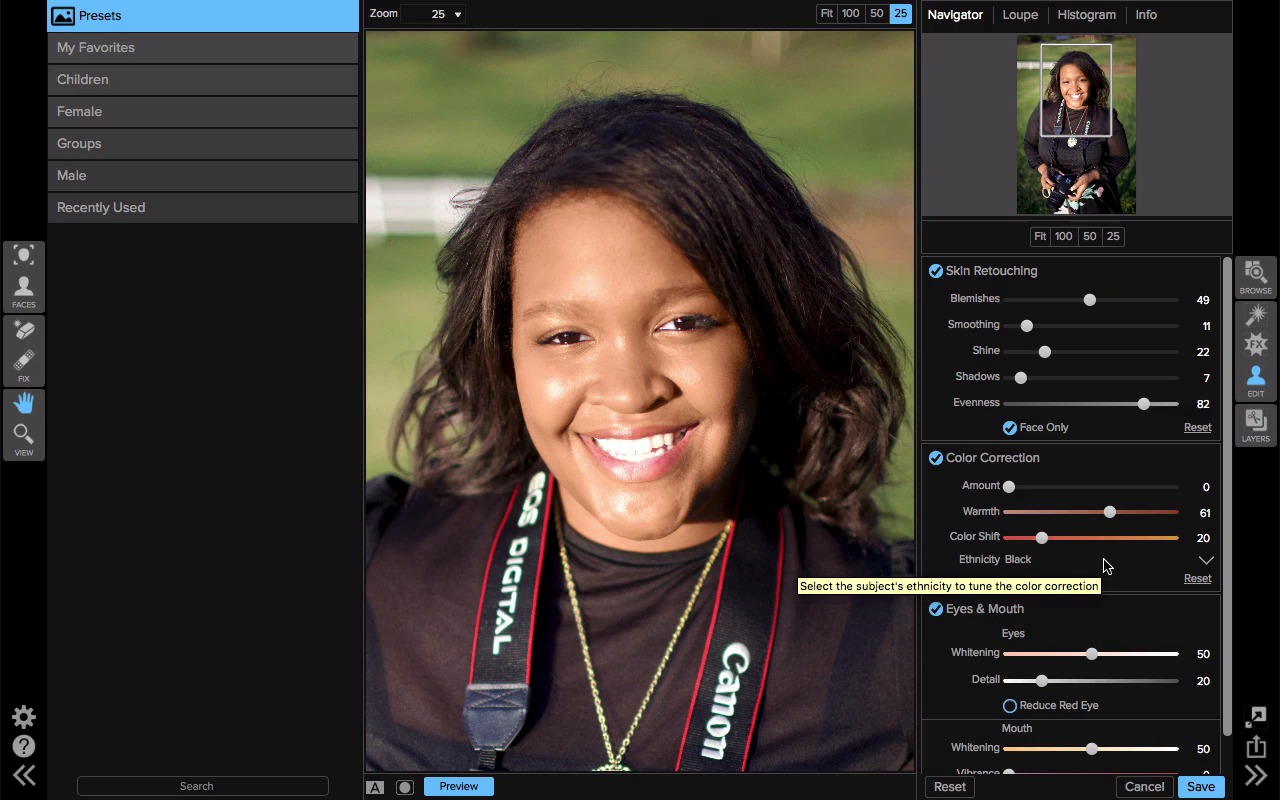Expand Groups preset category
This screenshot has width=1280, height=800.
pos(203,143)
